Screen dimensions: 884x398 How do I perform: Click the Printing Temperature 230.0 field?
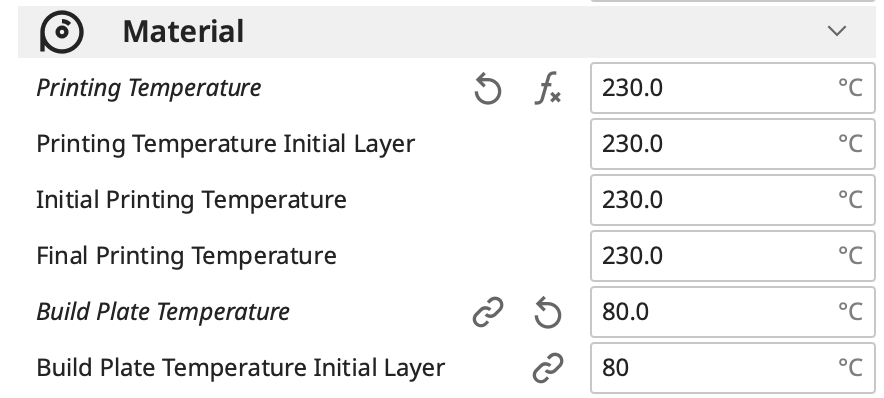[x=732, y=88]
